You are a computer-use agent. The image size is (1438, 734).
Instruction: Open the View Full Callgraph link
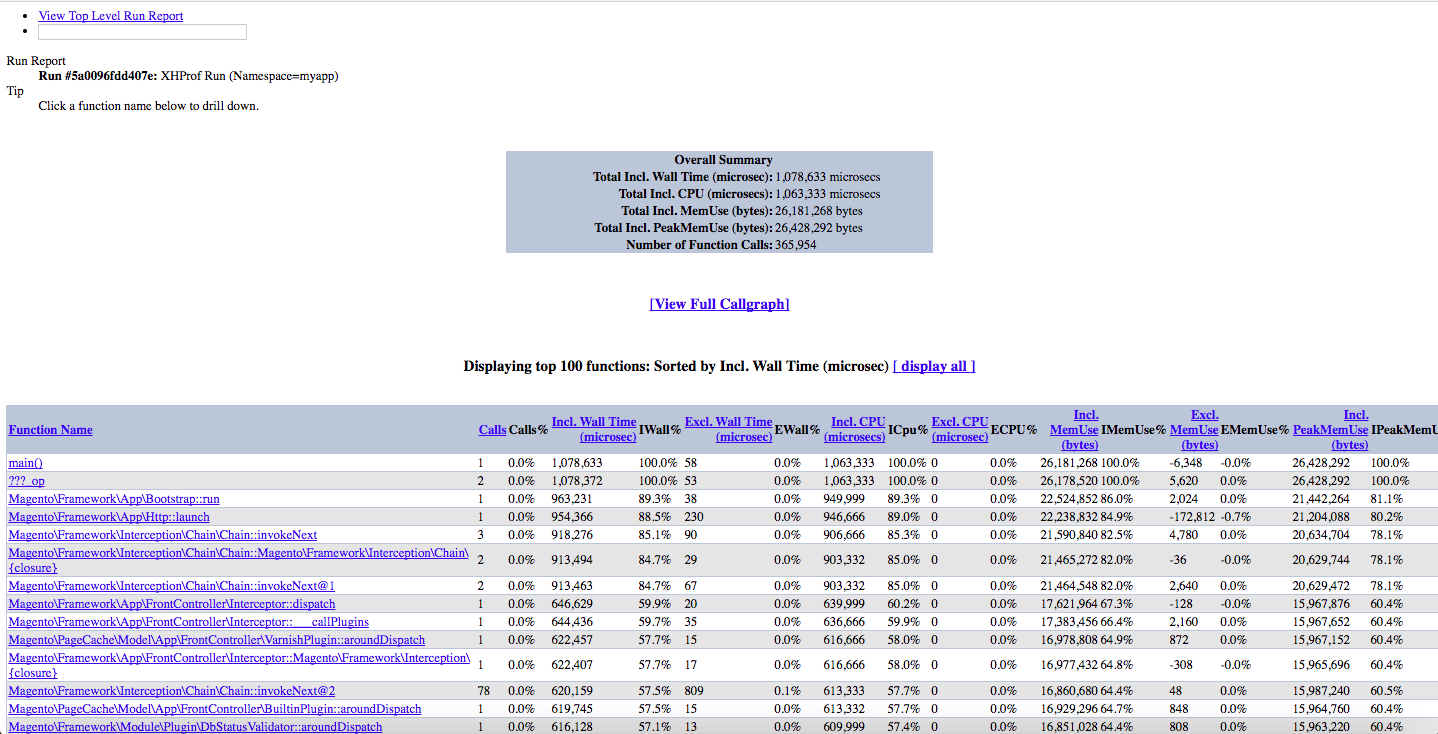719,304
